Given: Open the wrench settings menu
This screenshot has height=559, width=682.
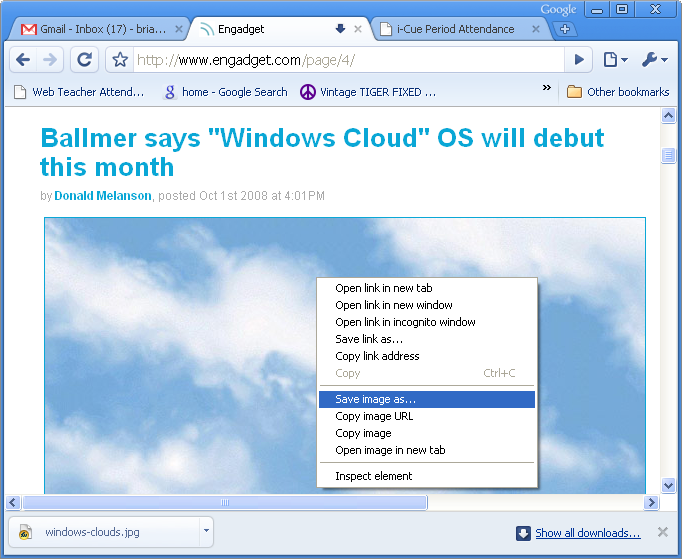Looking at the screenshot, I should [x=654, y=60].
